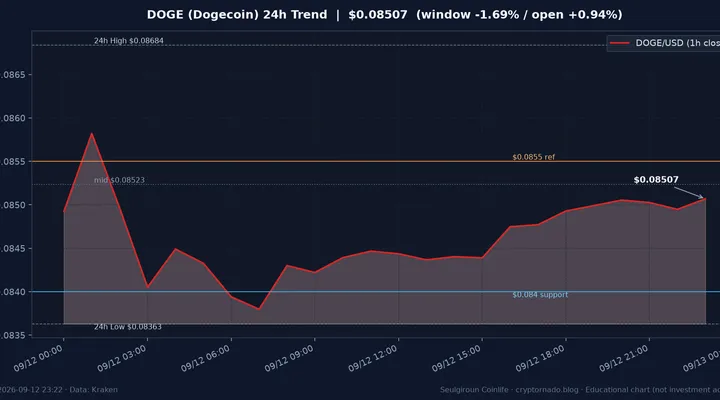This screenshot has width=720, height=400.
Task: Click the mid $0.08523 label
Action: coord(119,180)
